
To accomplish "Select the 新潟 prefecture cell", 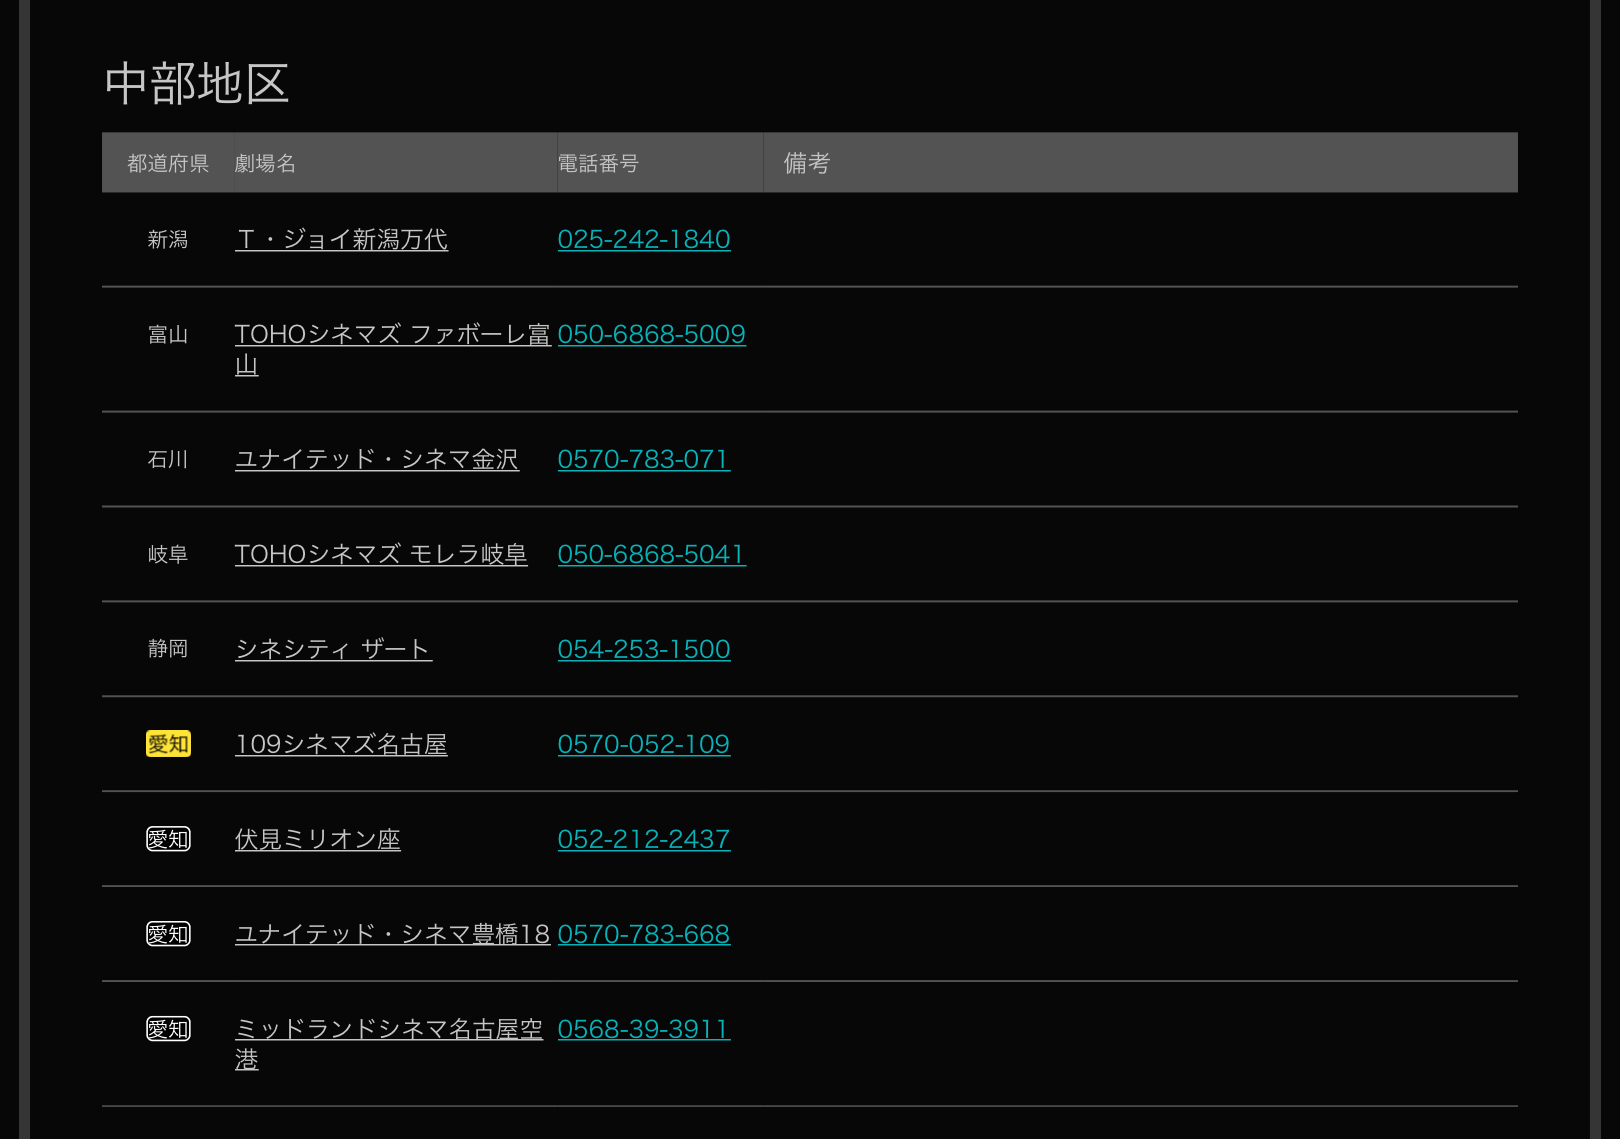I will tap(168, 240).
